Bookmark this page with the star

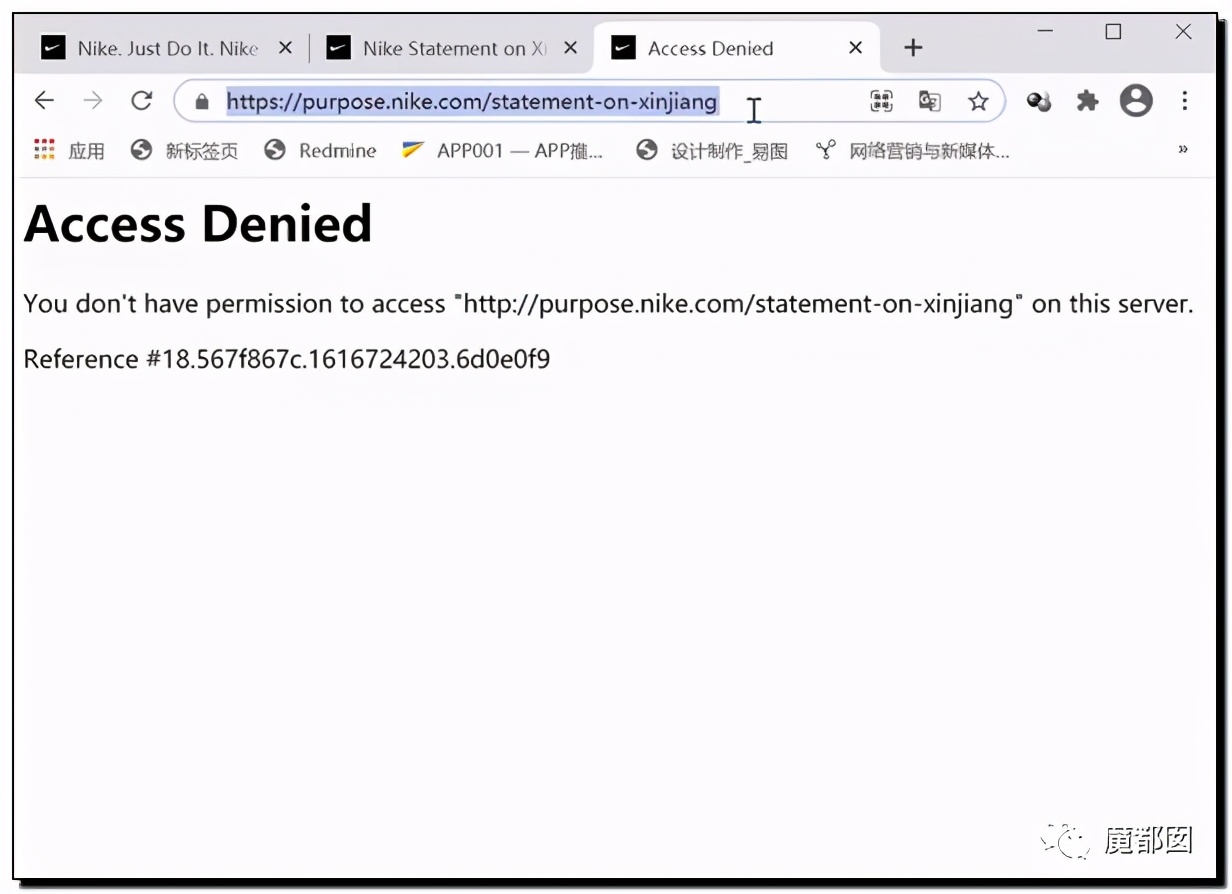(x=978, y=101)
